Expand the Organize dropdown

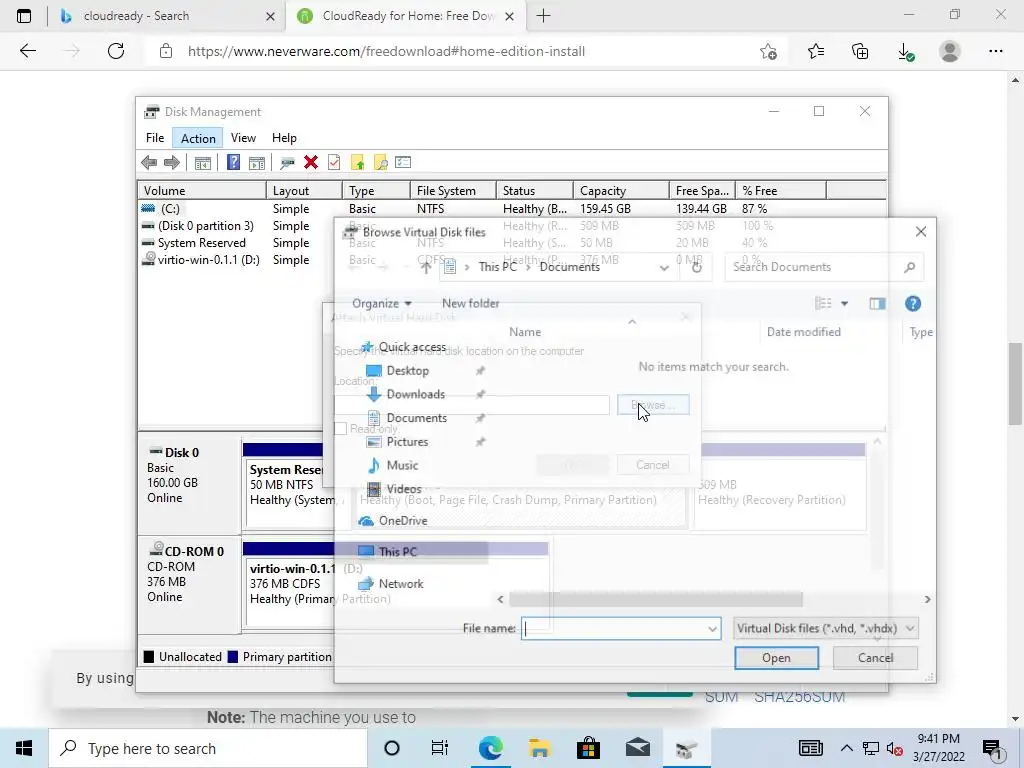pyautogui.click(x=381, y=304)
